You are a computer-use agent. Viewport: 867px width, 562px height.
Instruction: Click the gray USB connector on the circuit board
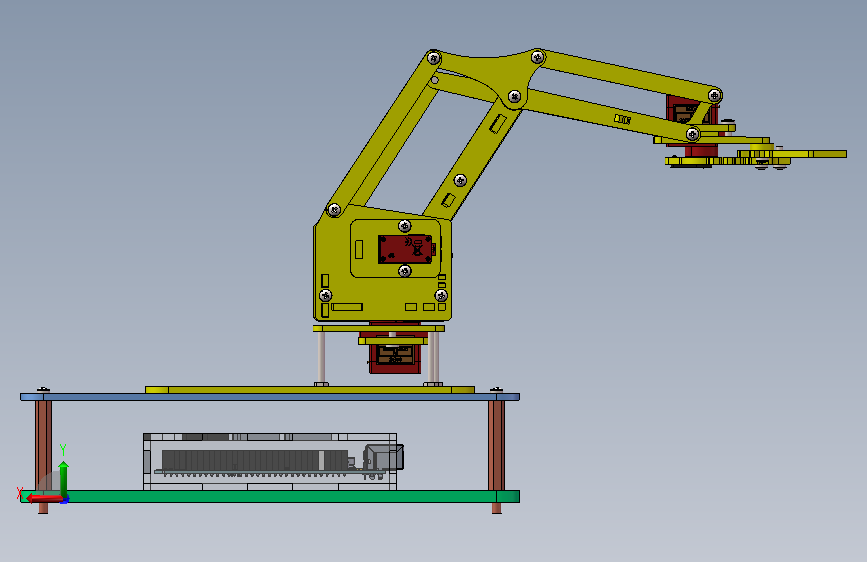(383, 457)
